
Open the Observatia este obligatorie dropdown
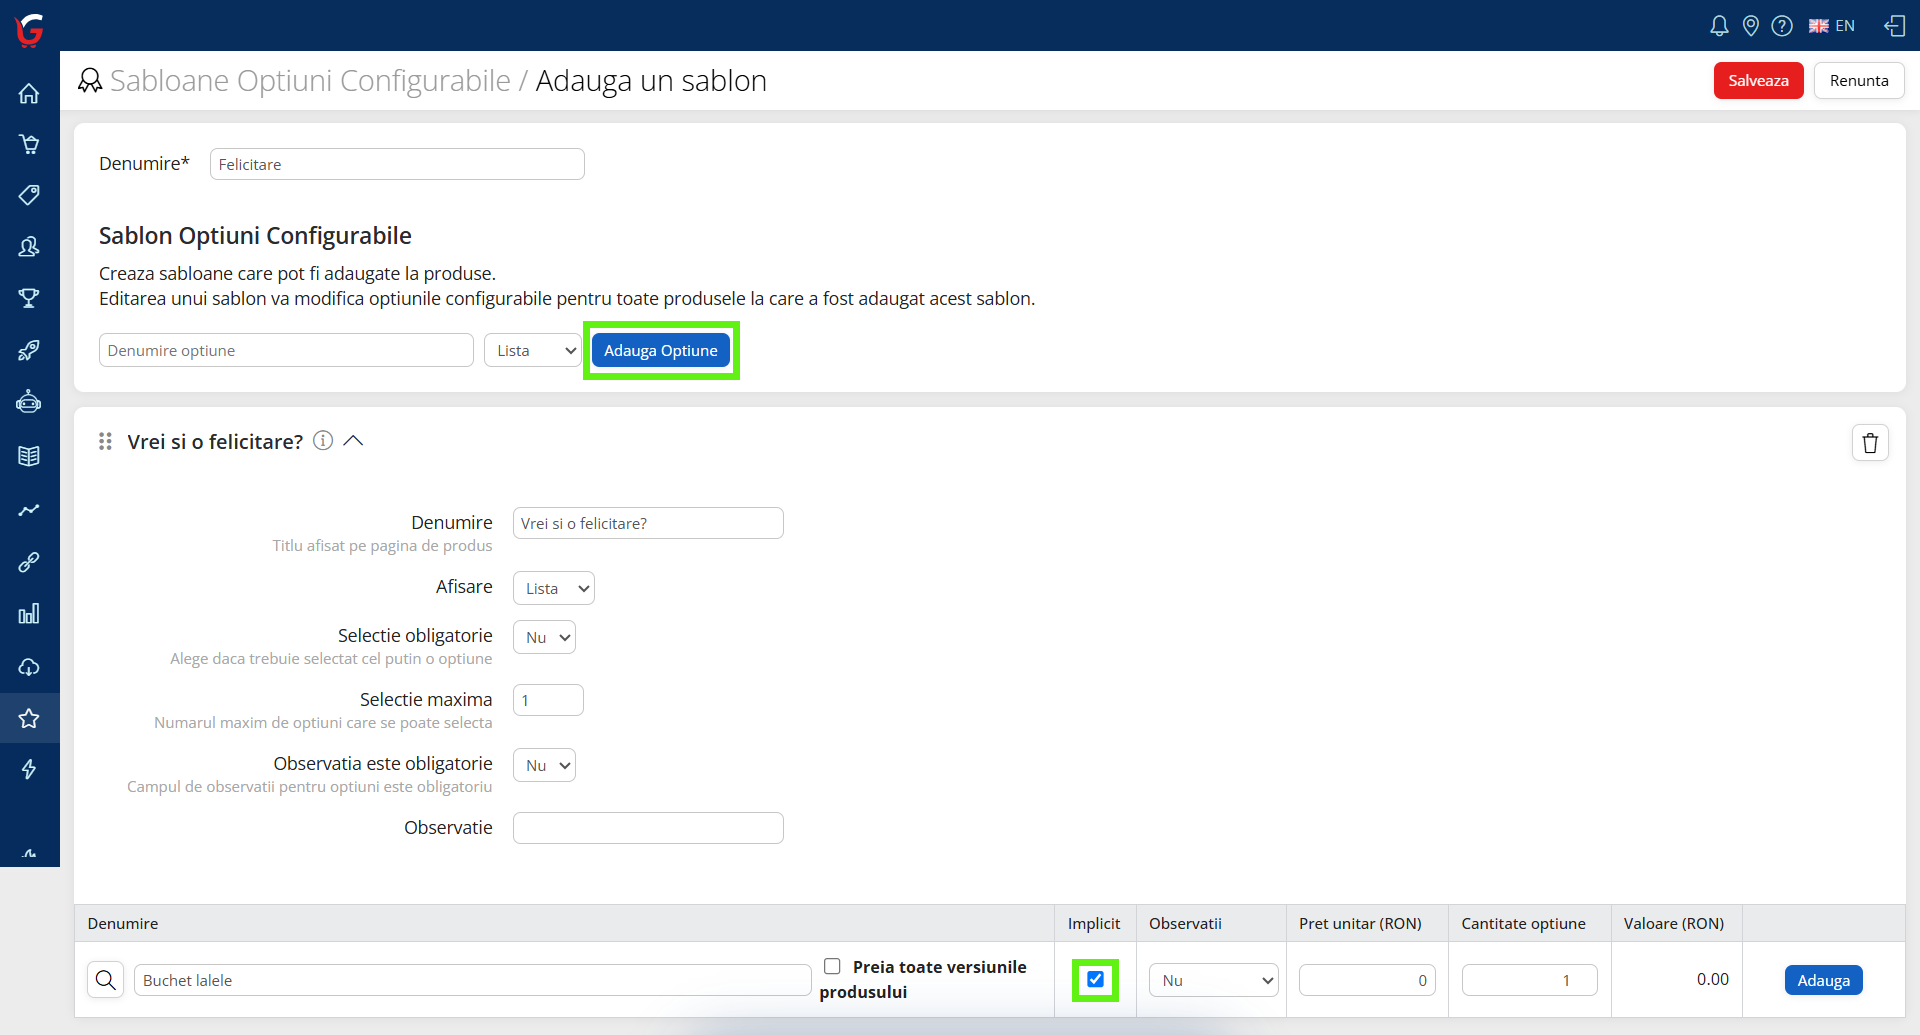[x=545, y=765]
